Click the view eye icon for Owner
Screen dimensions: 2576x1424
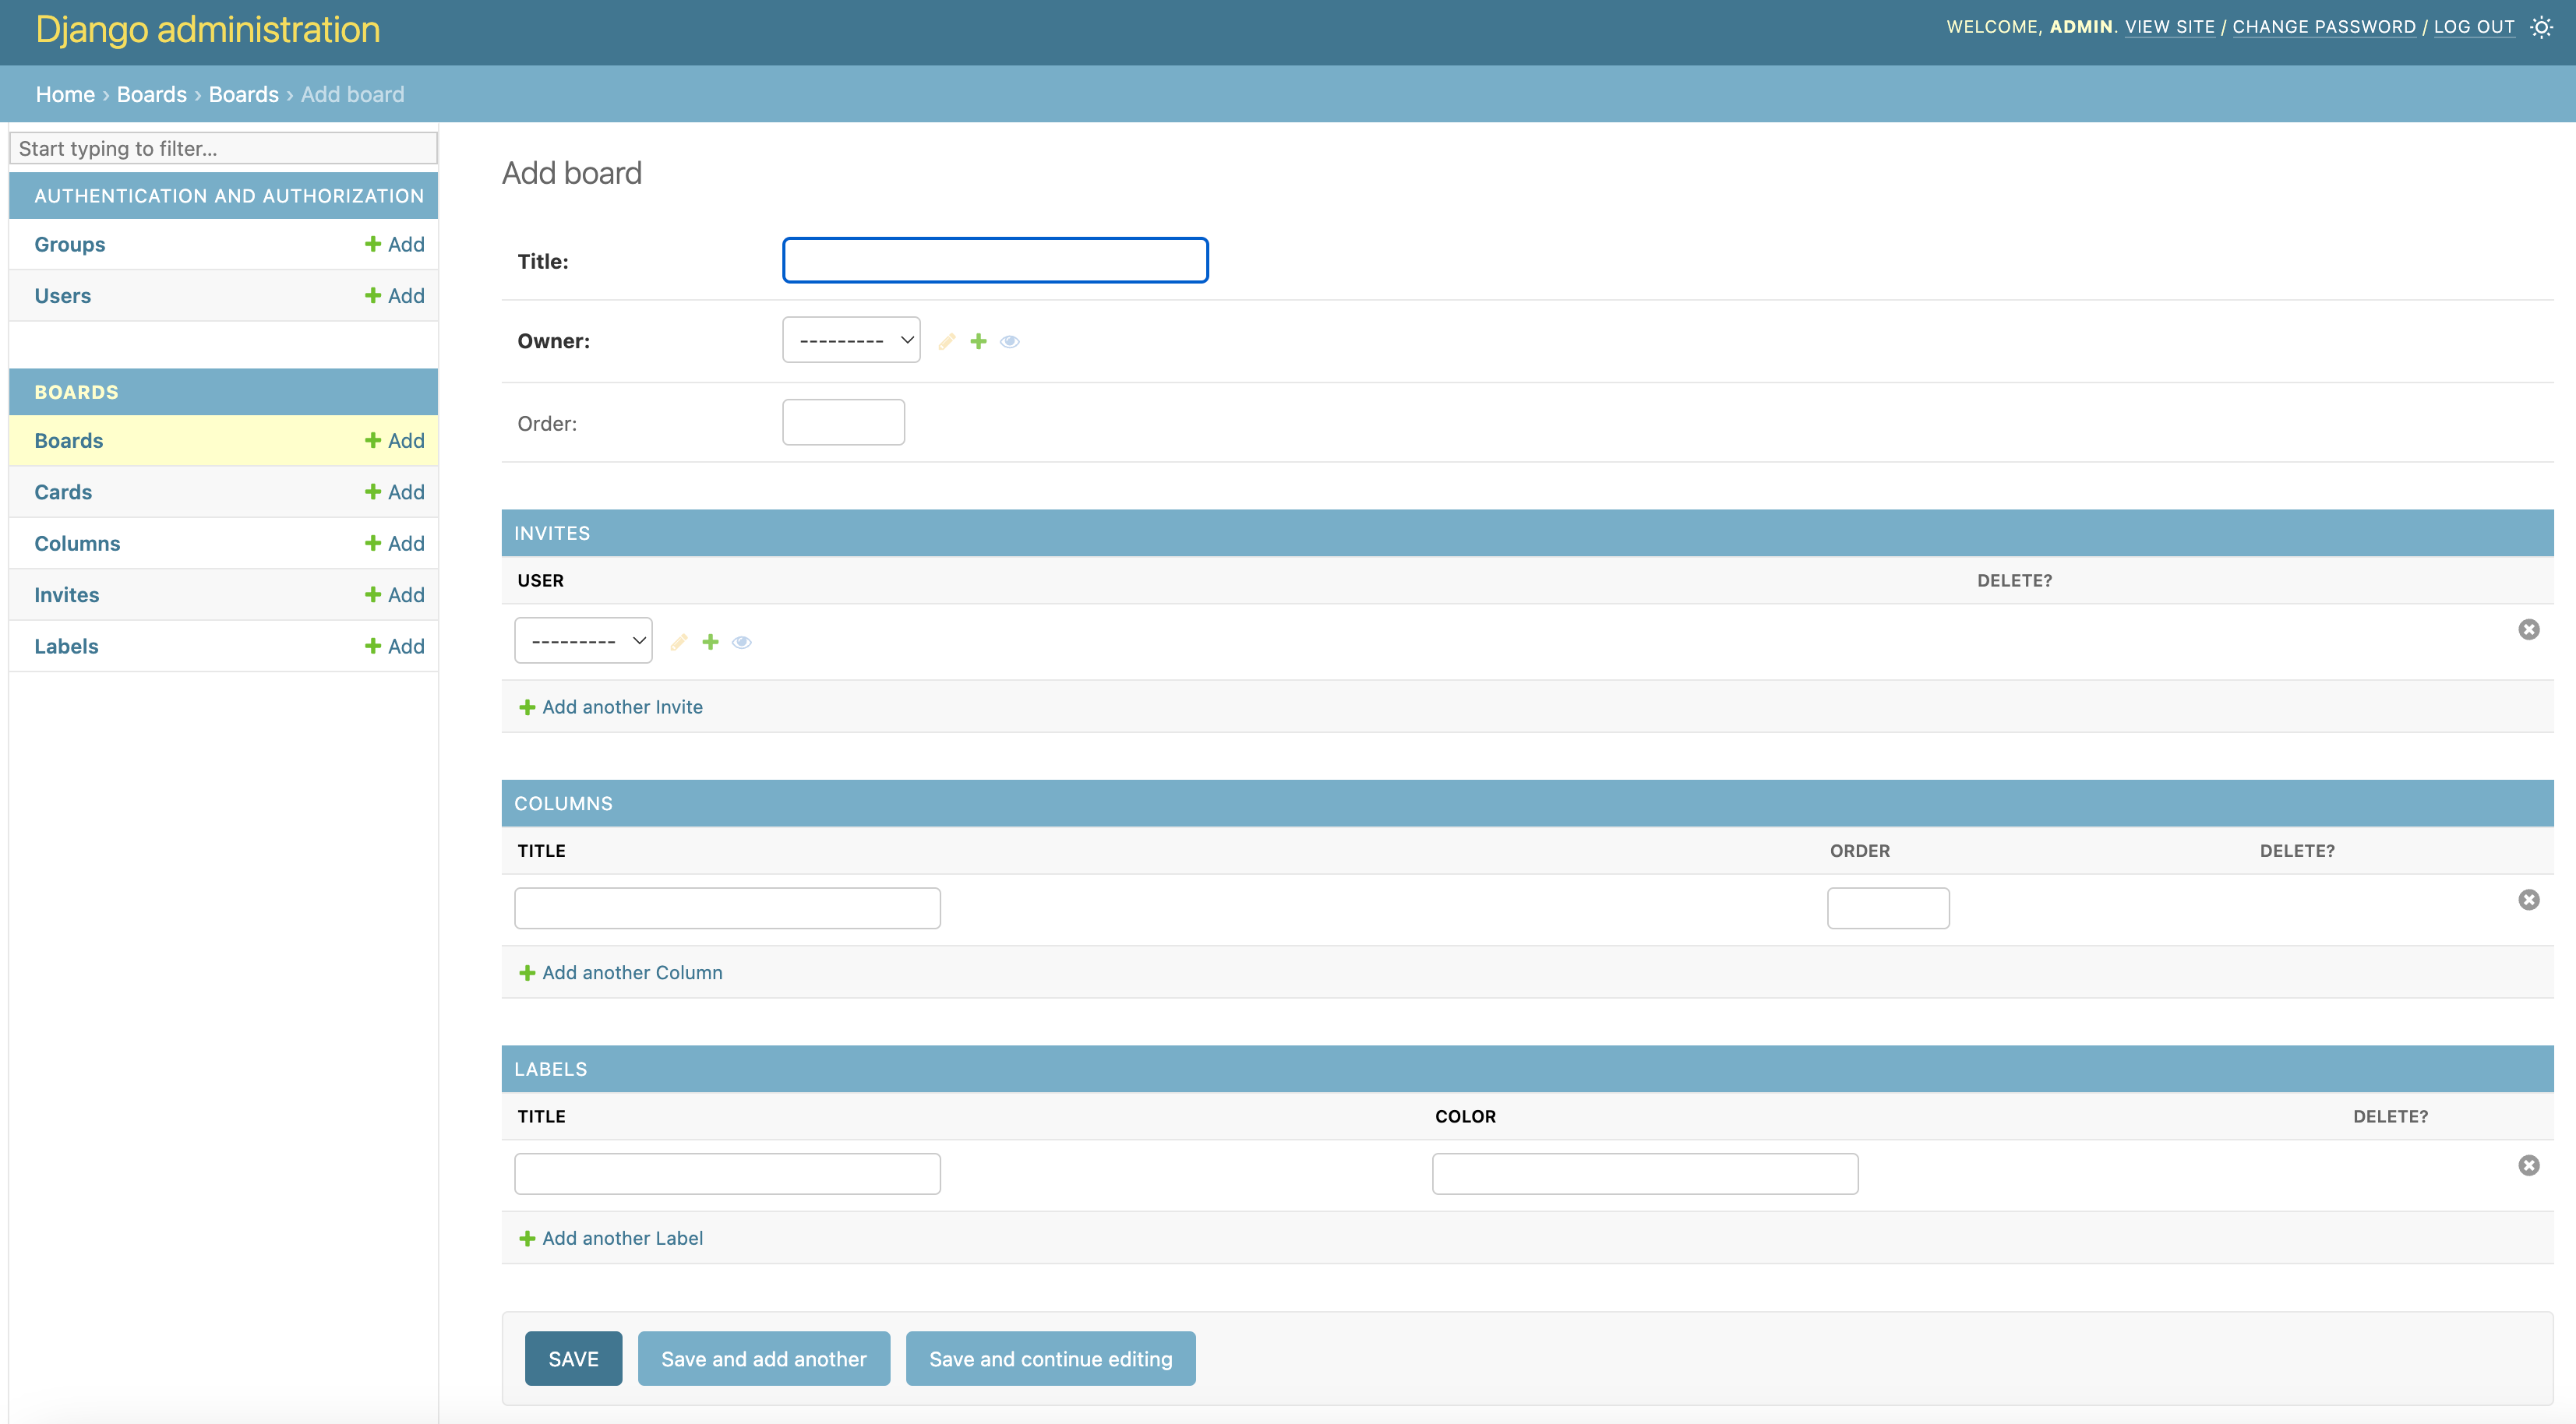(1010, 340)
